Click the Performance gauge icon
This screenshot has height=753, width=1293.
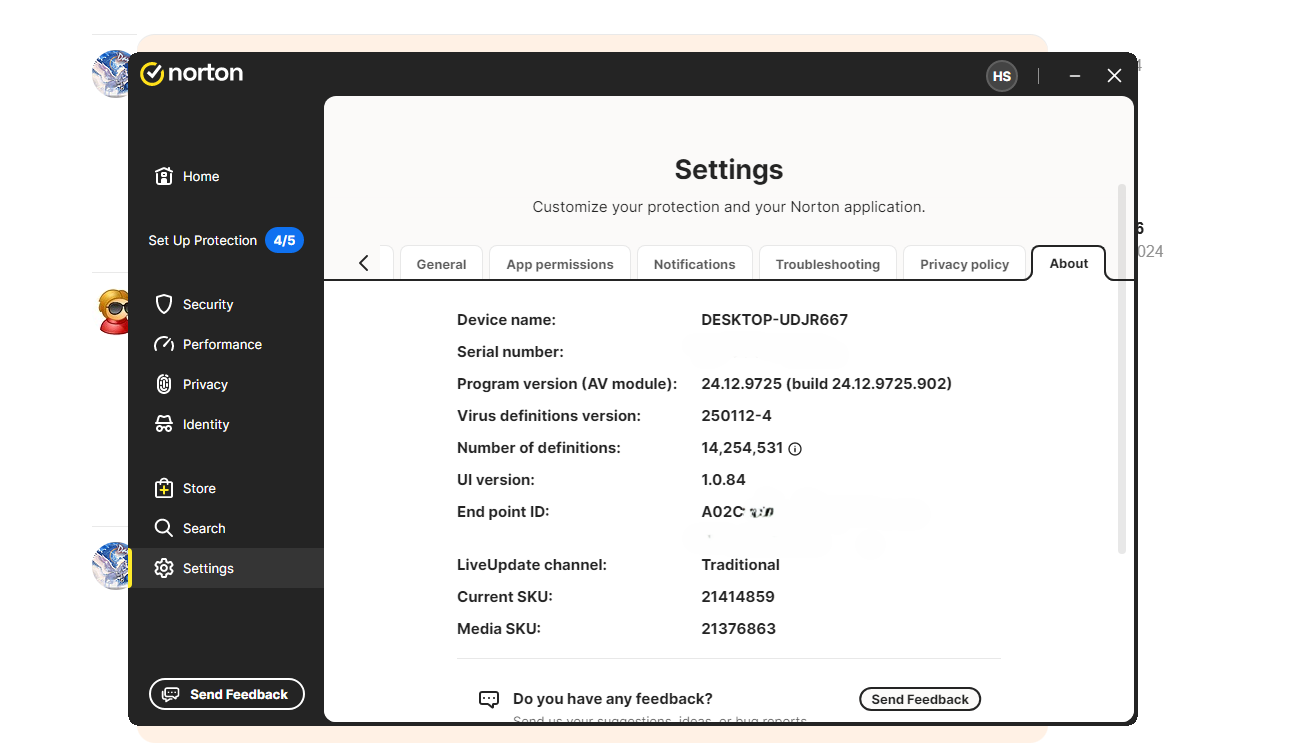(x=164, y=344)
